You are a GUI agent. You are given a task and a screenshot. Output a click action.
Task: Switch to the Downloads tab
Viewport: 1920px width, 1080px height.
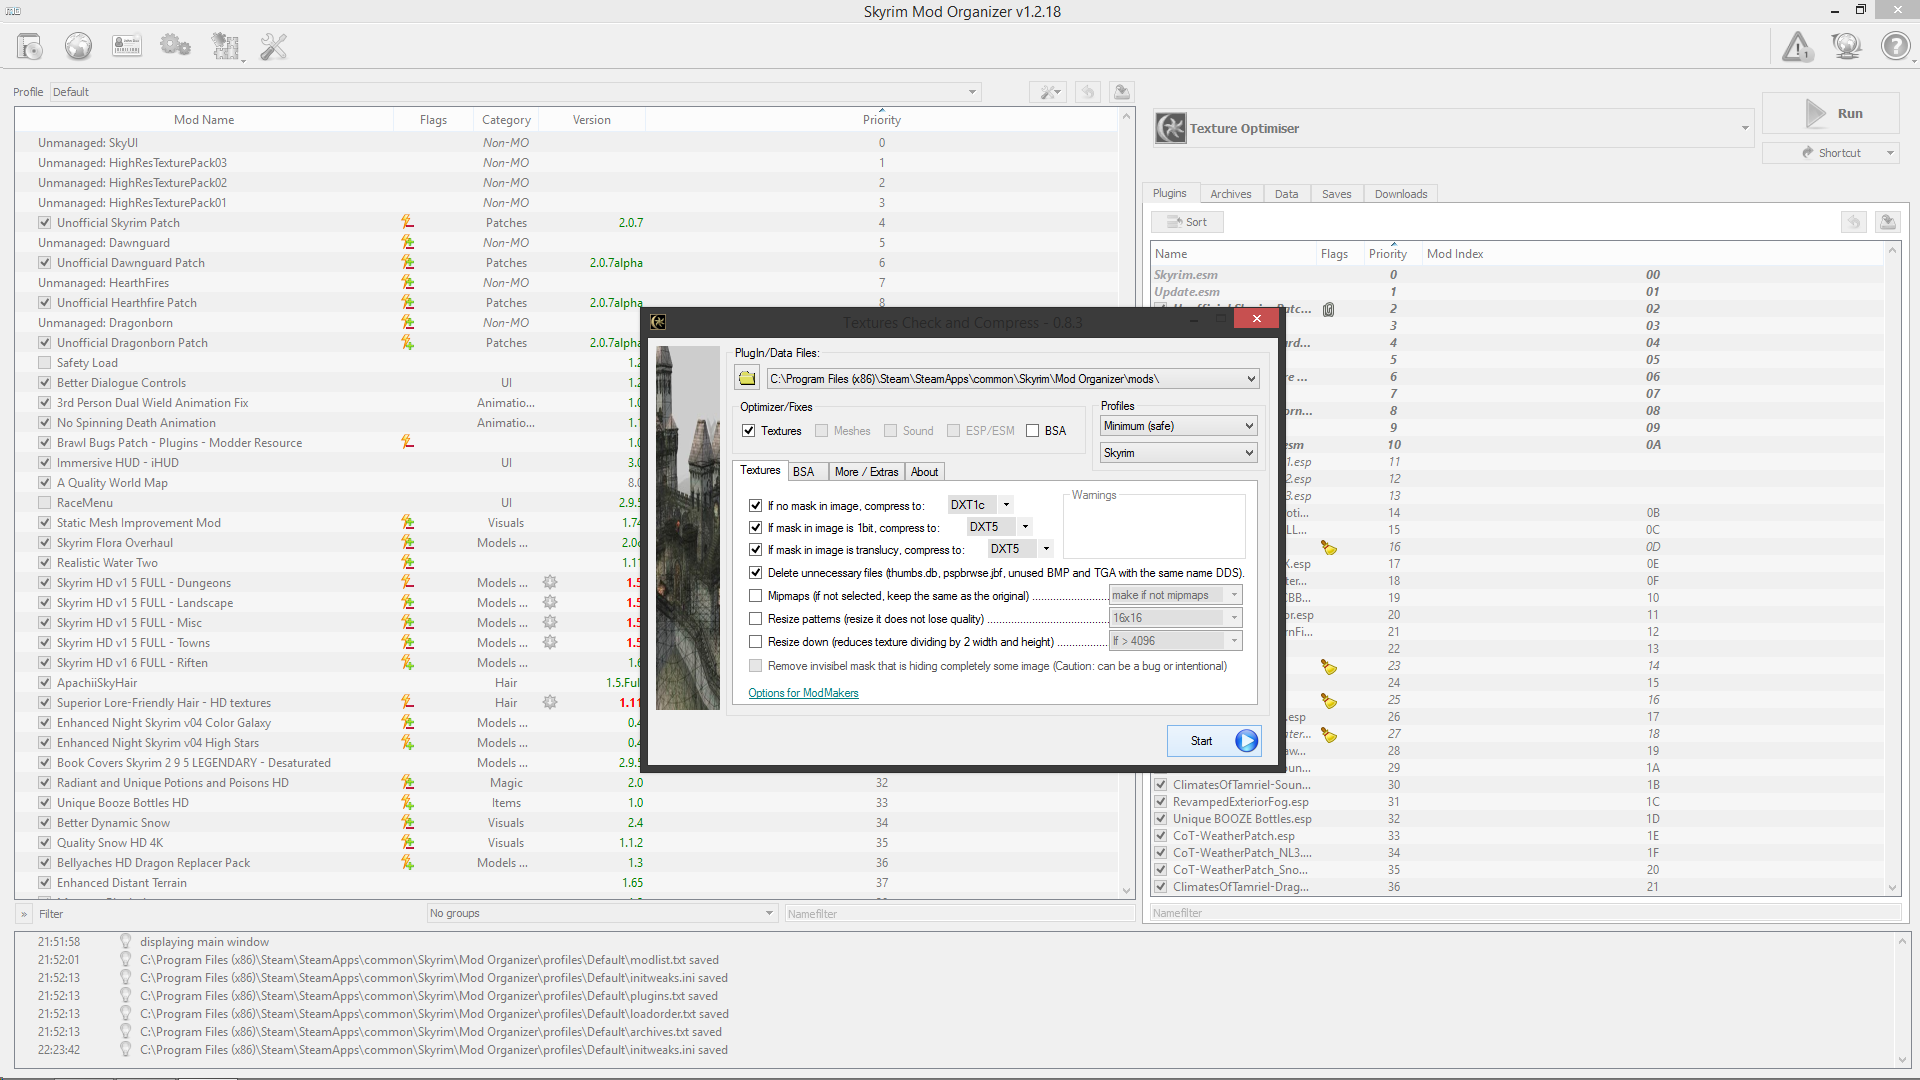tap(1401, 194)
